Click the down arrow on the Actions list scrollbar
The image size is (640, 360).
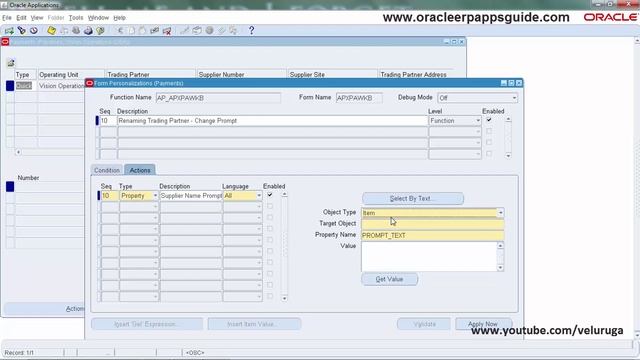point(284,298)
